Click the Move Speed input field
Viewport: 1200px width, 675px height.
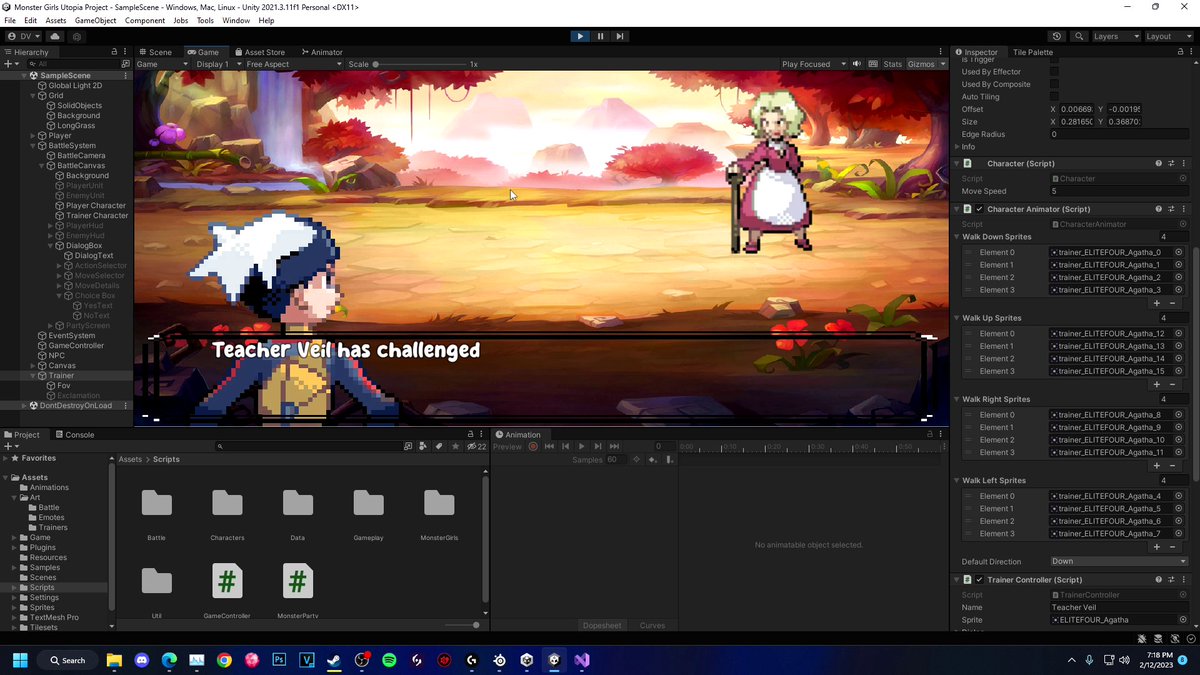[x=1119, y=191]
